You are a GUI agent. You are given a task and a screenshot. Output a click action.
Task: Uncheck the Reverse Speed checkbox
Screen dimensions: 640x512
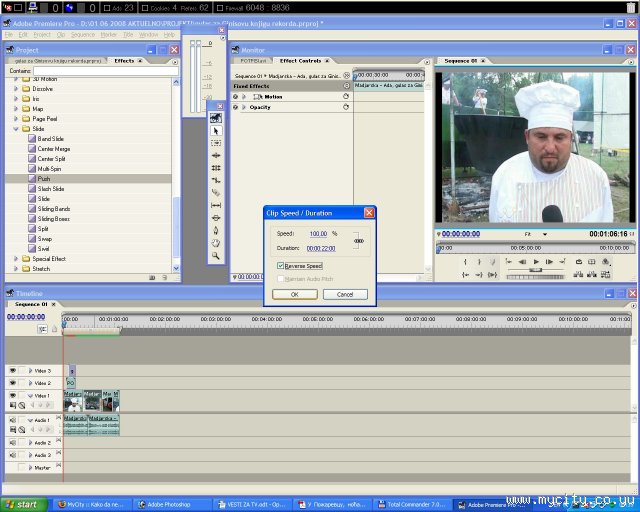pyautogui.click(x=281, y=266)
